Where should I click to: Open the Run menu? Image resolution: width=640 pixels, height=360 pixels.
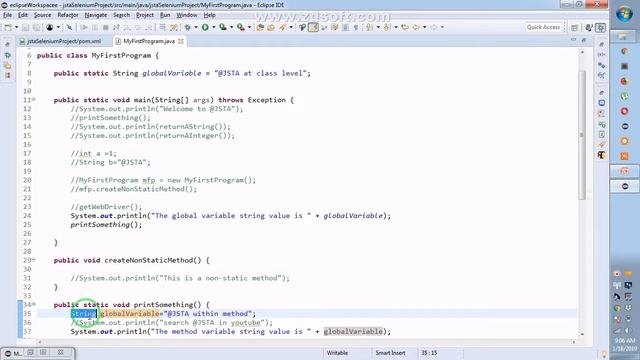[165, 15]
